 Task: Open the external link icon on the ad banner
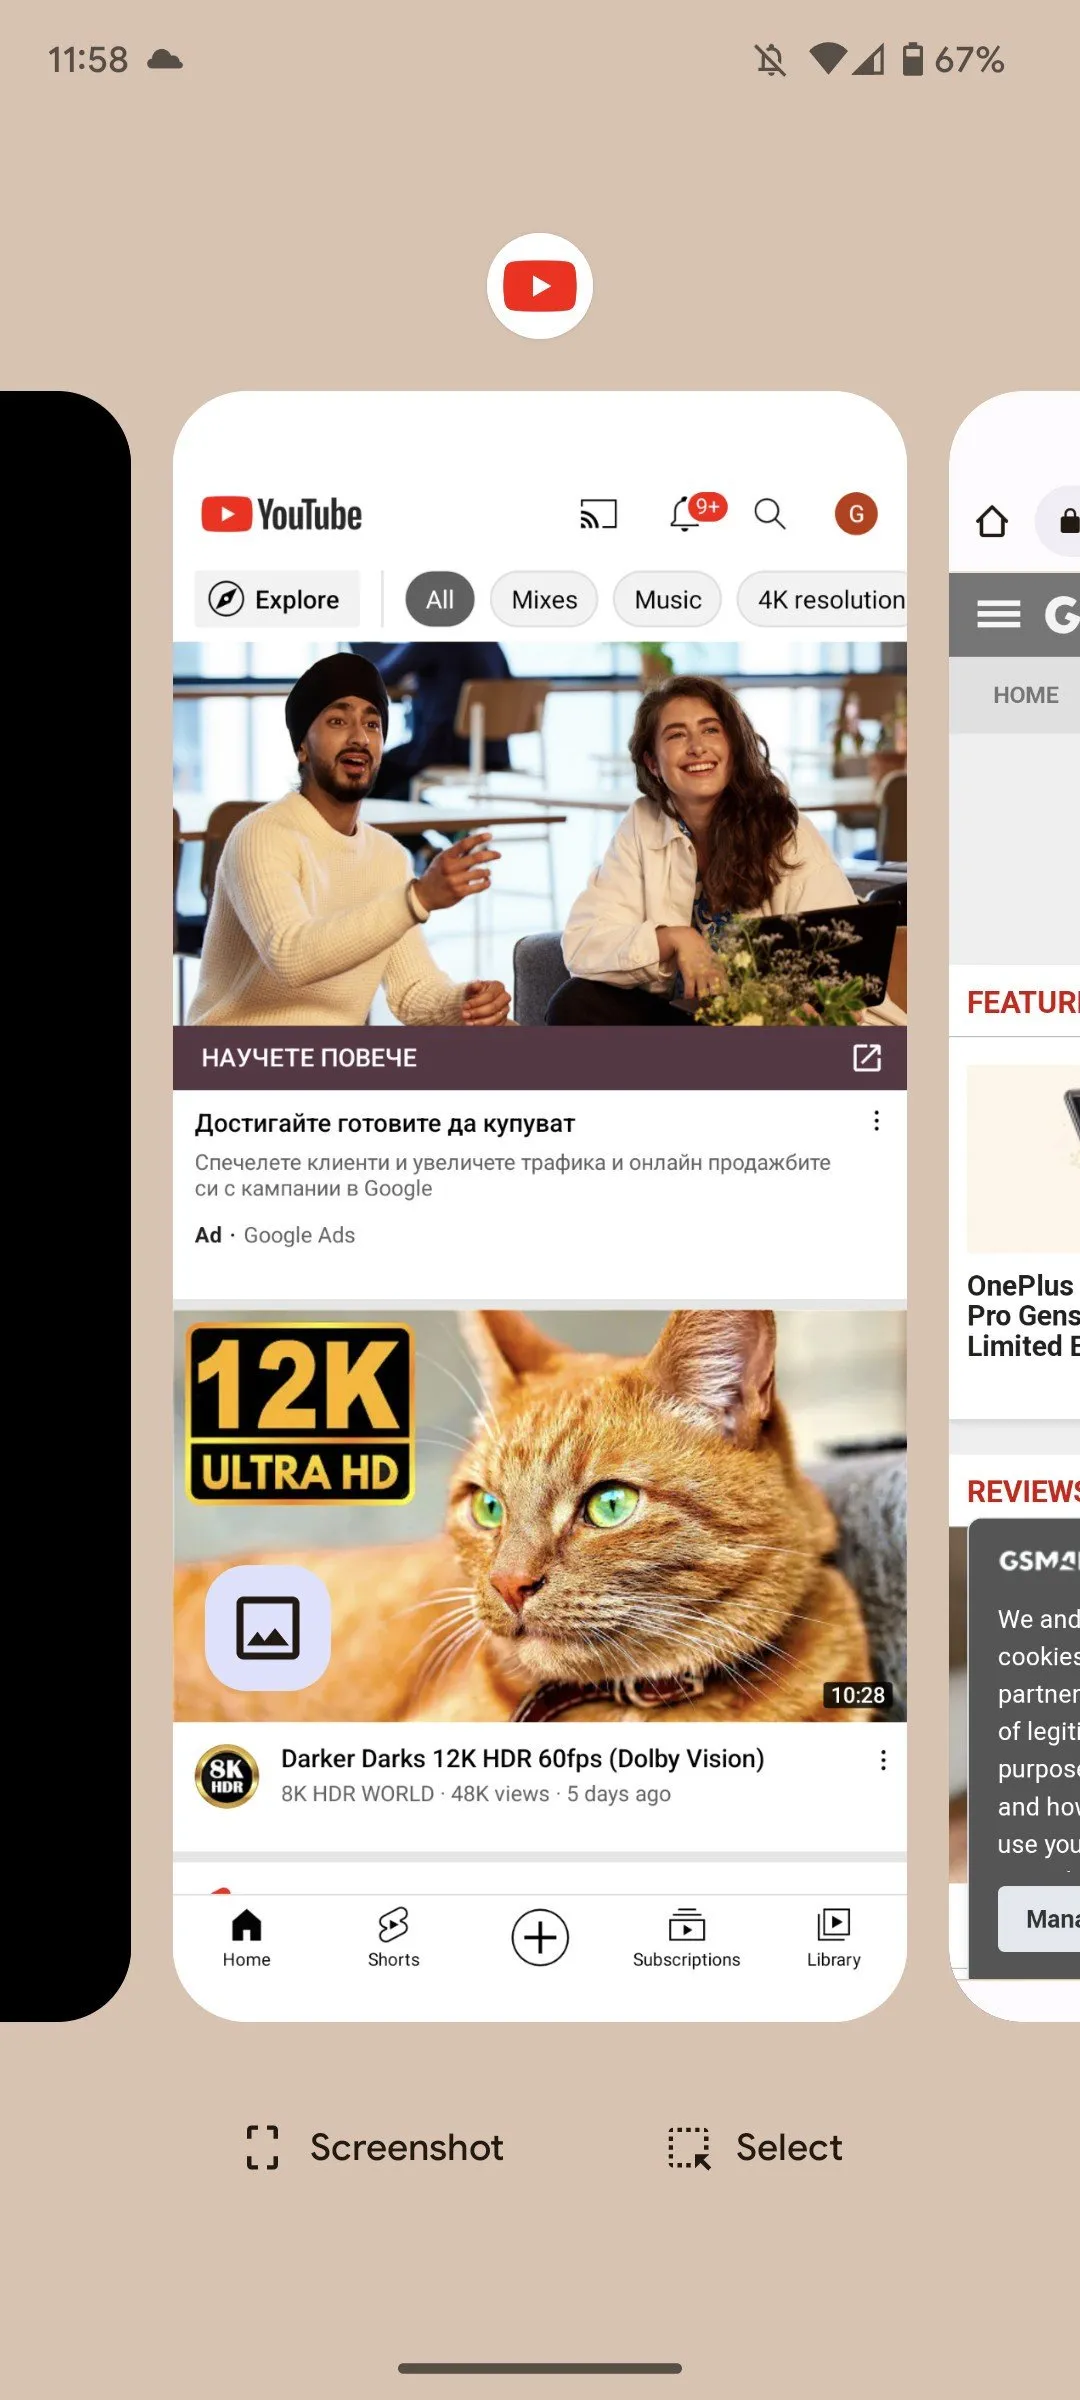point(866,1058)
